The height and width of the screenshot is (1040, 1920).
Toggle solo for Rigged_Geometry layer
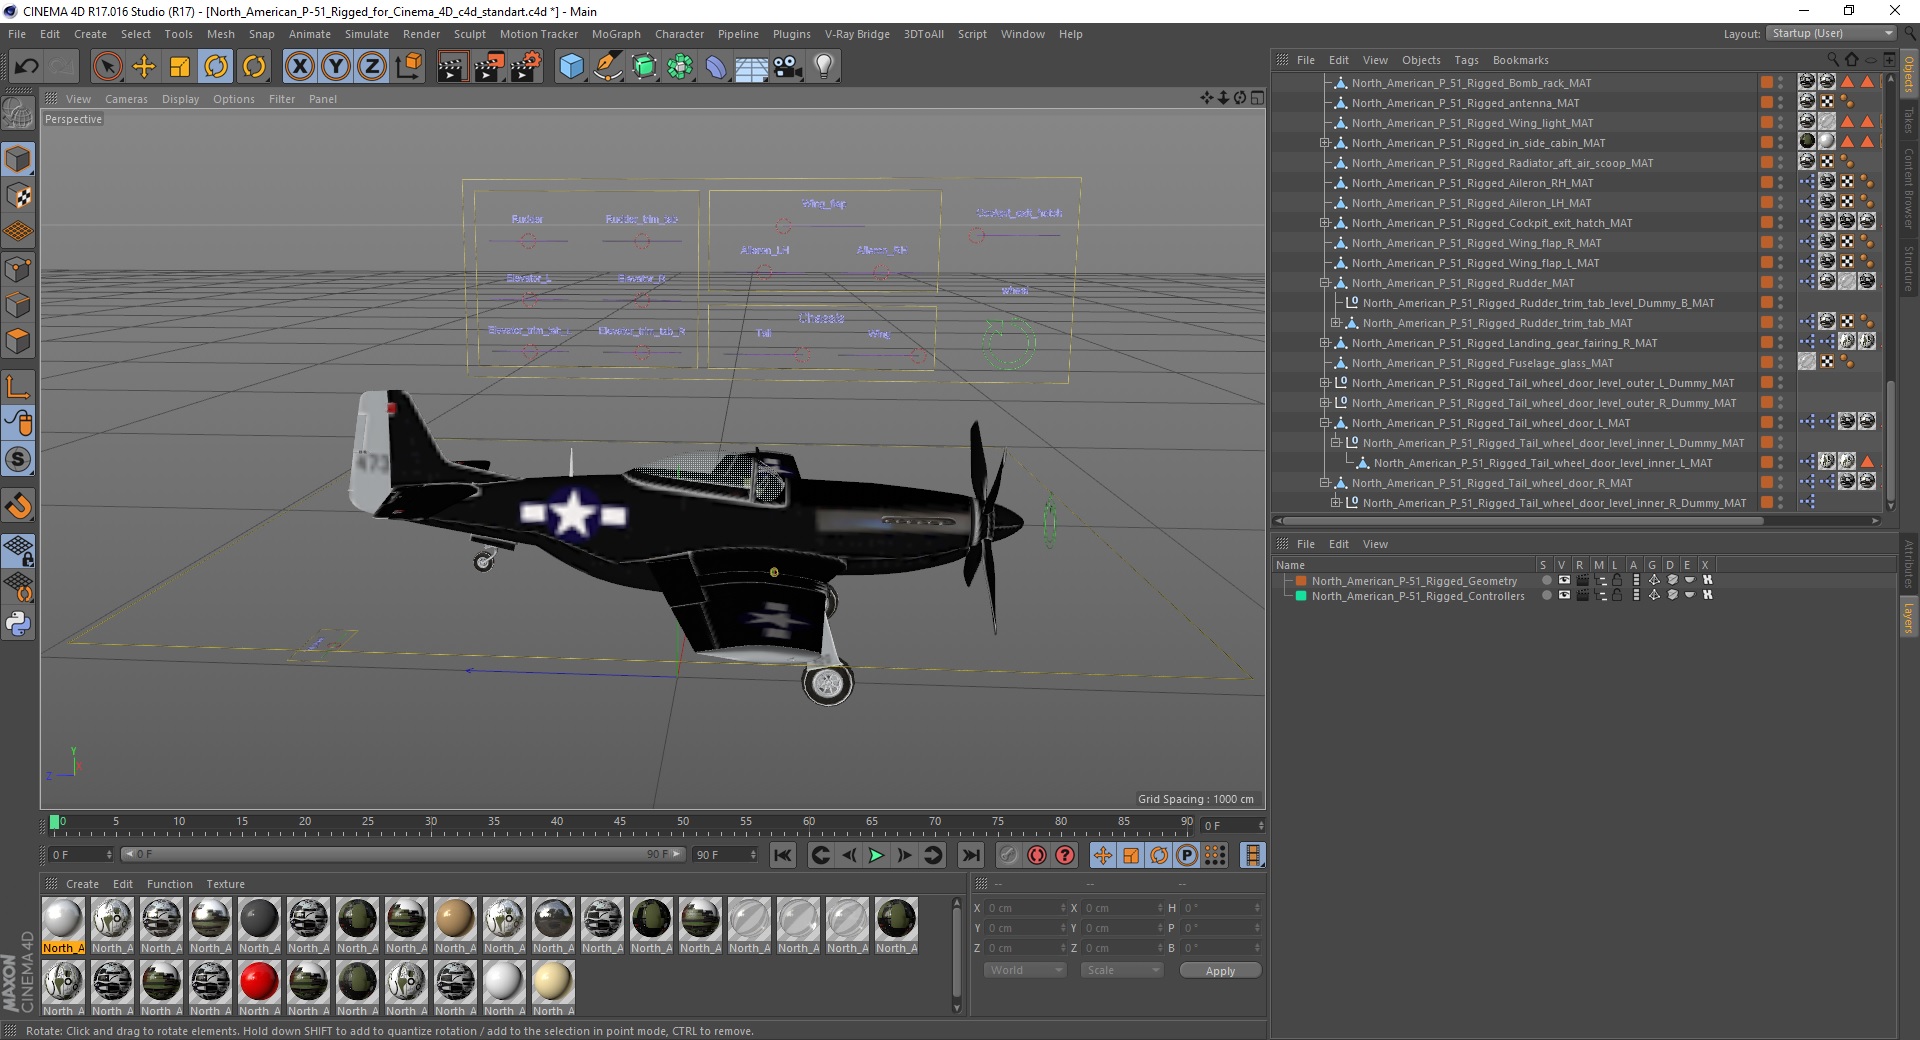pyautogui.click(x=1547, y=580)
